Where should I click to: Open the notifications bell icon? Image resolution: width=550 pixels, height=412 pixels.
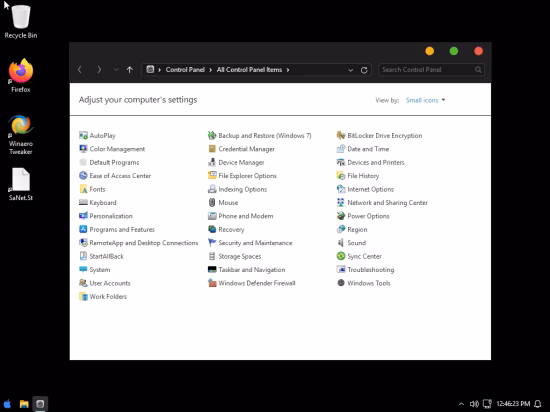[x=538, y=404]
